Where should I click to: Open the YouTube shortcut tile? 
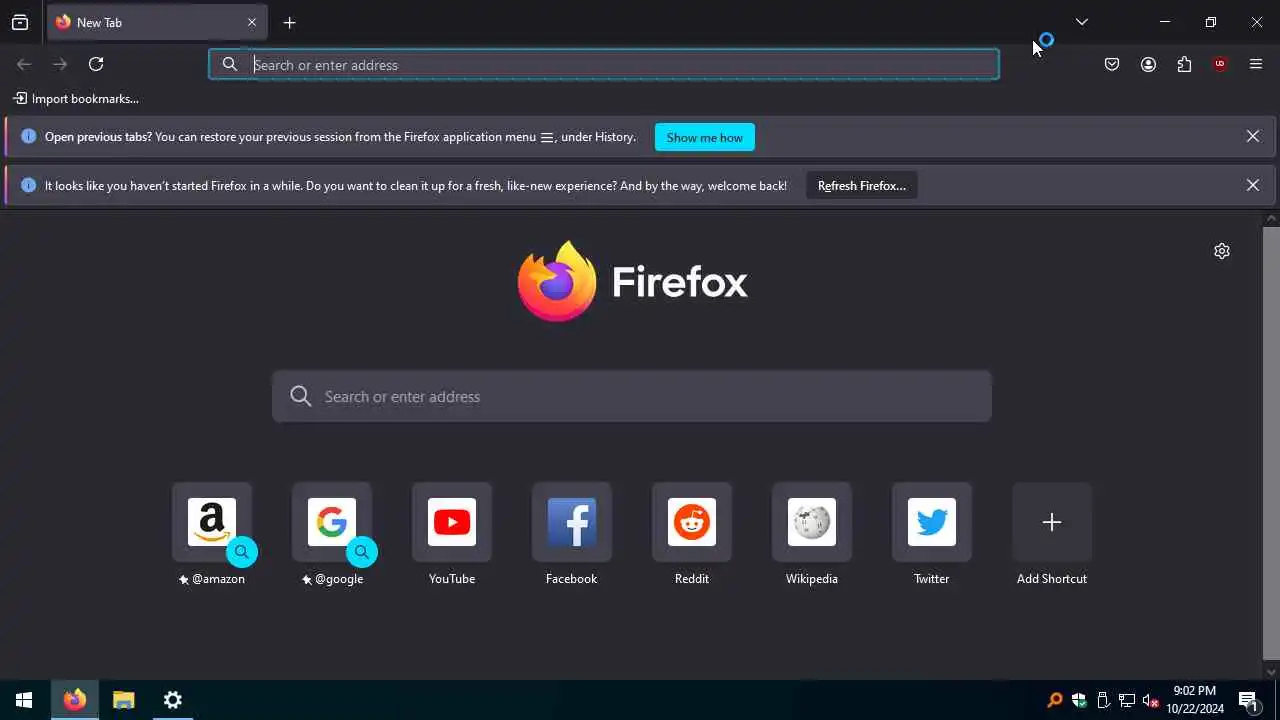pos(452,522)
